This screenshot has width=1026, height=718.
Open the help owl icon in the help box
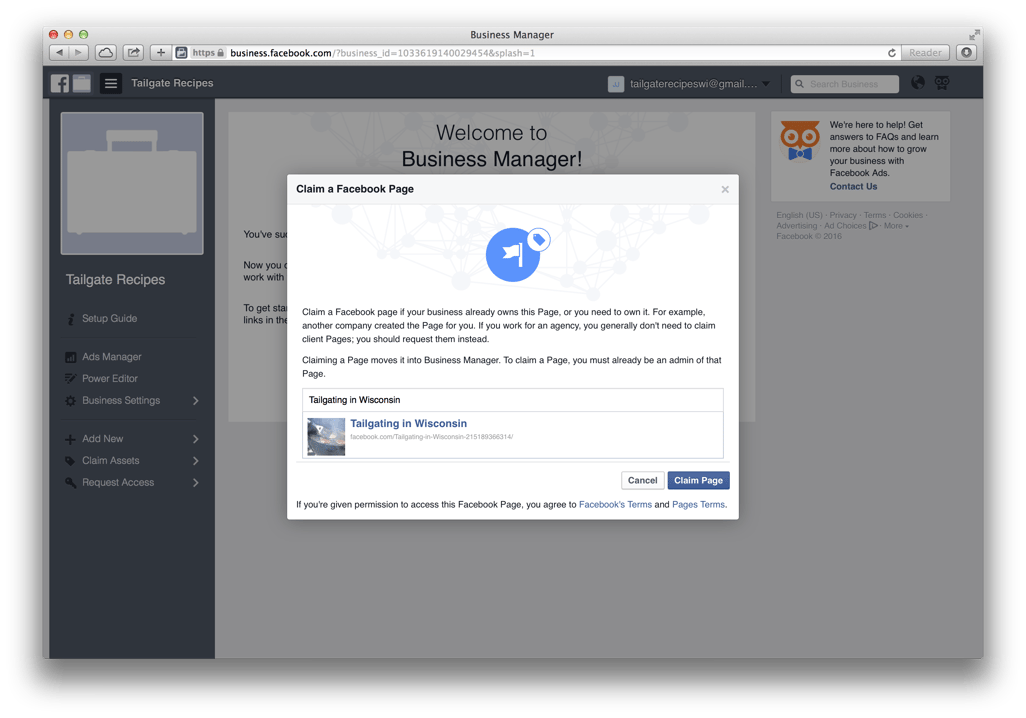(x=799, y=140)
